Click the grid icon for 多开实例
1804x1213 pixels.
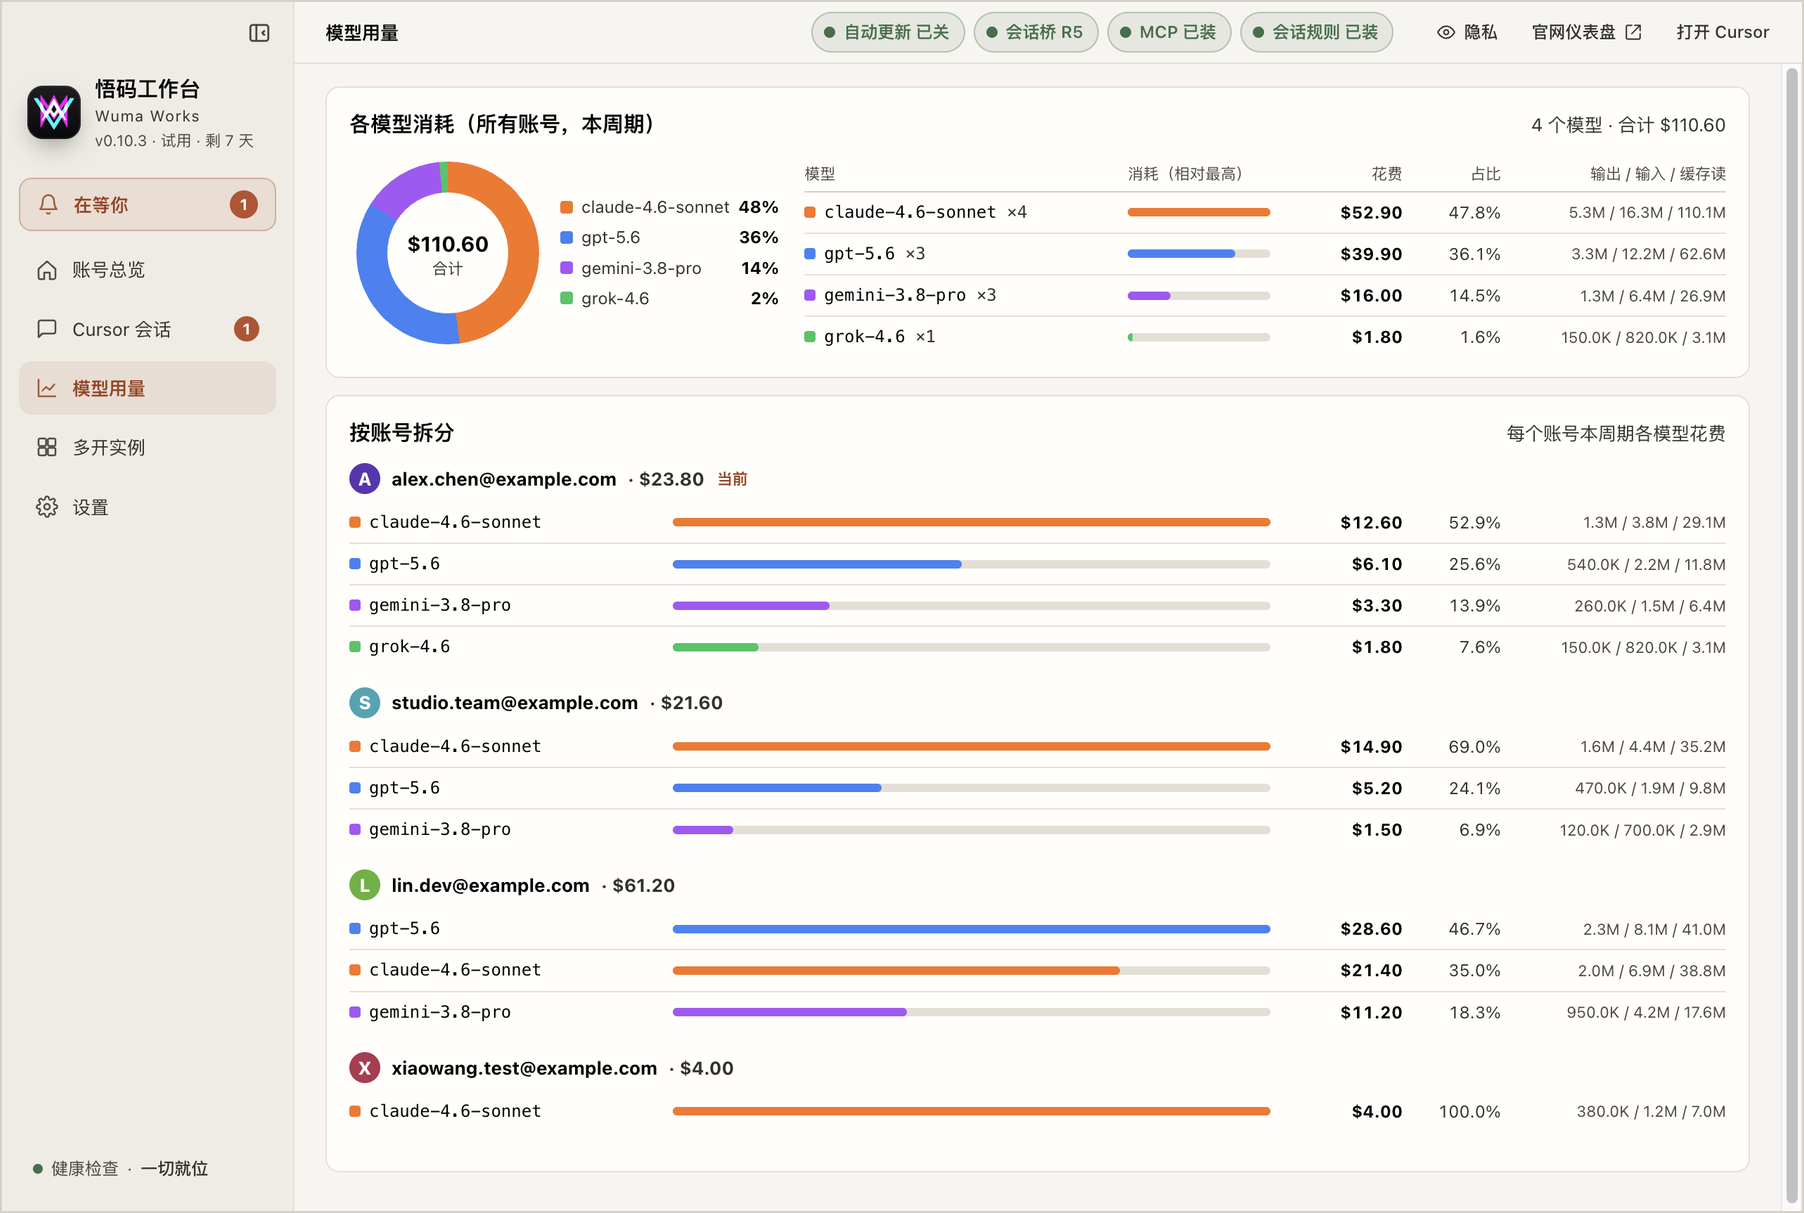click(x=47, y=447)
